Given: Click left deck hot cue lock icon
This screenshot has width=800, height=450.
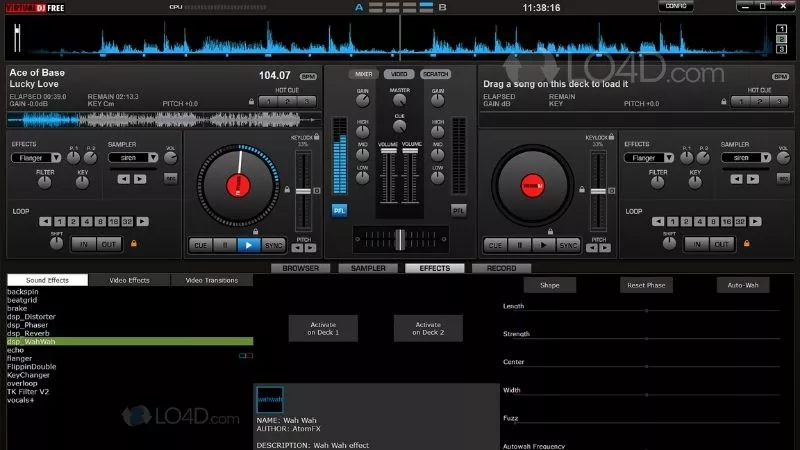Looking at the screenshot, I should pyautogui.click(x=251, y=102).
